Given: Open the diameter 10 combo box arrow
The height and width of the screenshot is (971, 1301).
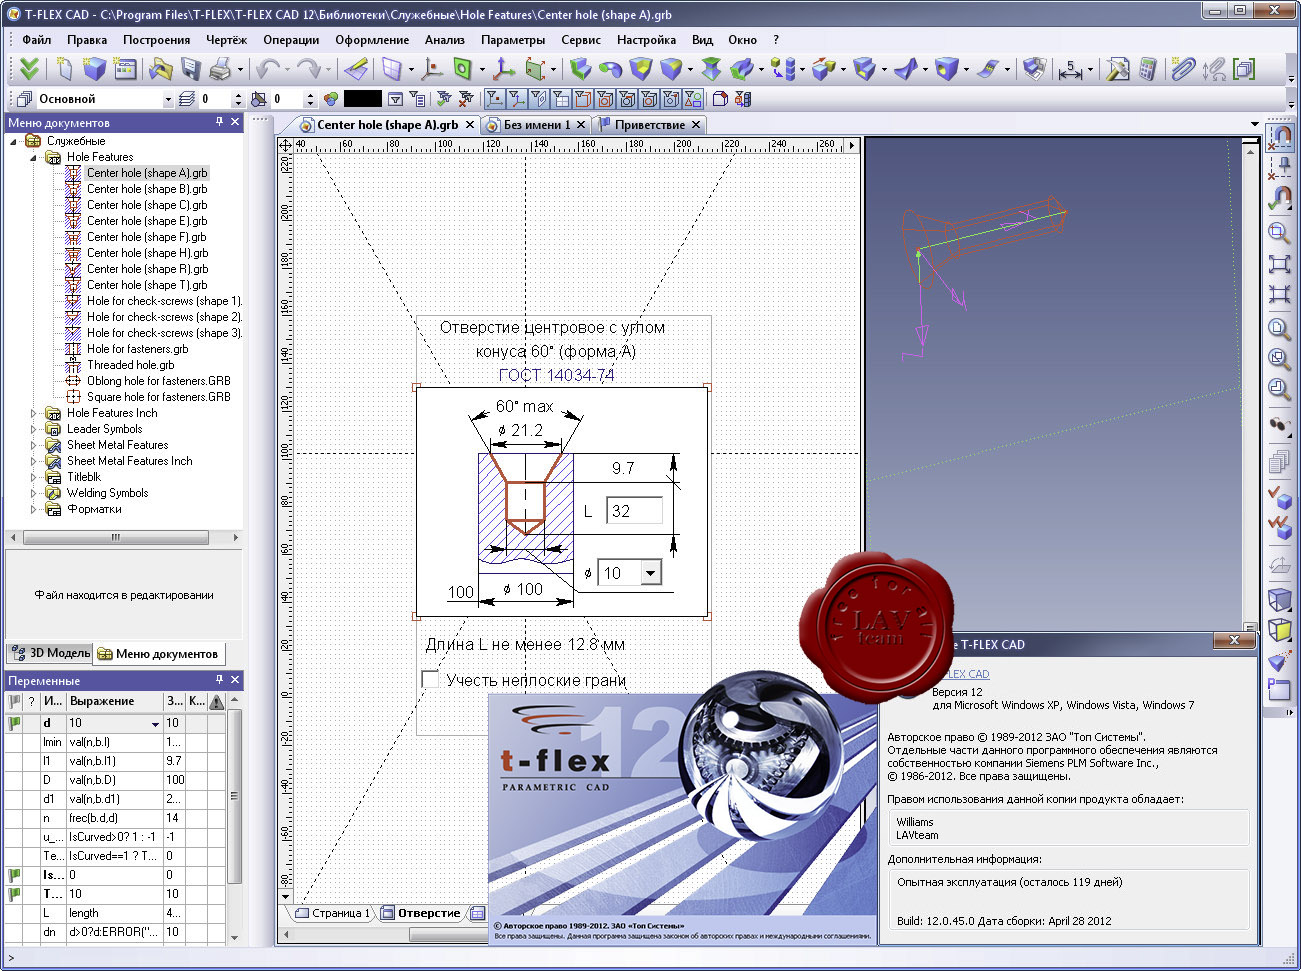Looking at the screenshot, I should 651,573.
